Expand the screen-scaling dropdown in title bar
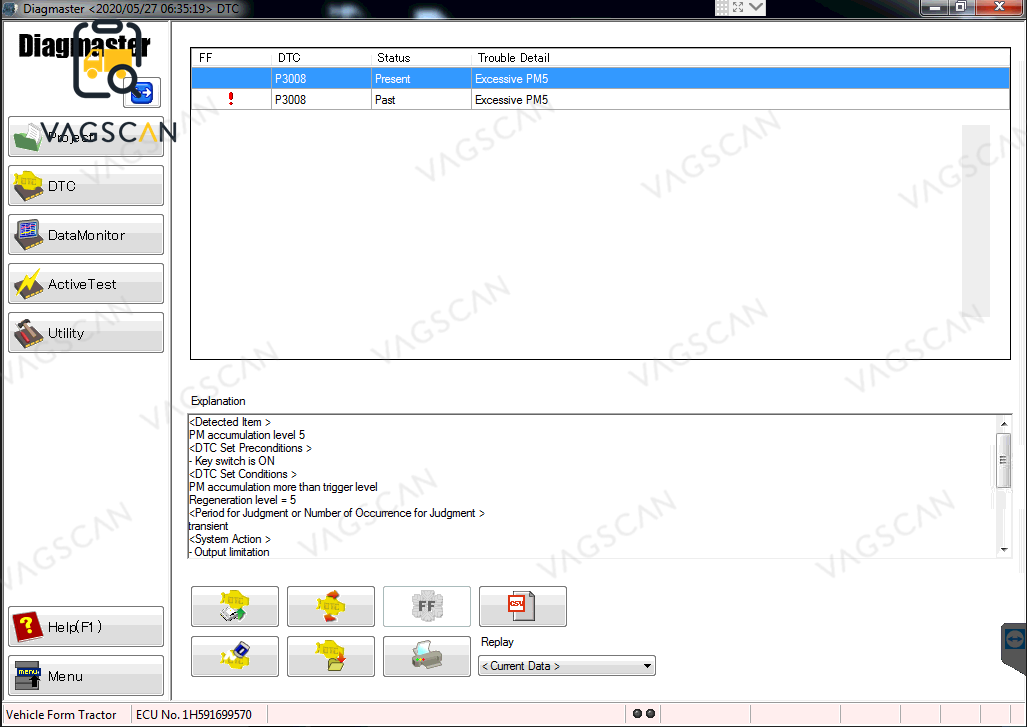The image size is (1027, 727). coord(757,8)
